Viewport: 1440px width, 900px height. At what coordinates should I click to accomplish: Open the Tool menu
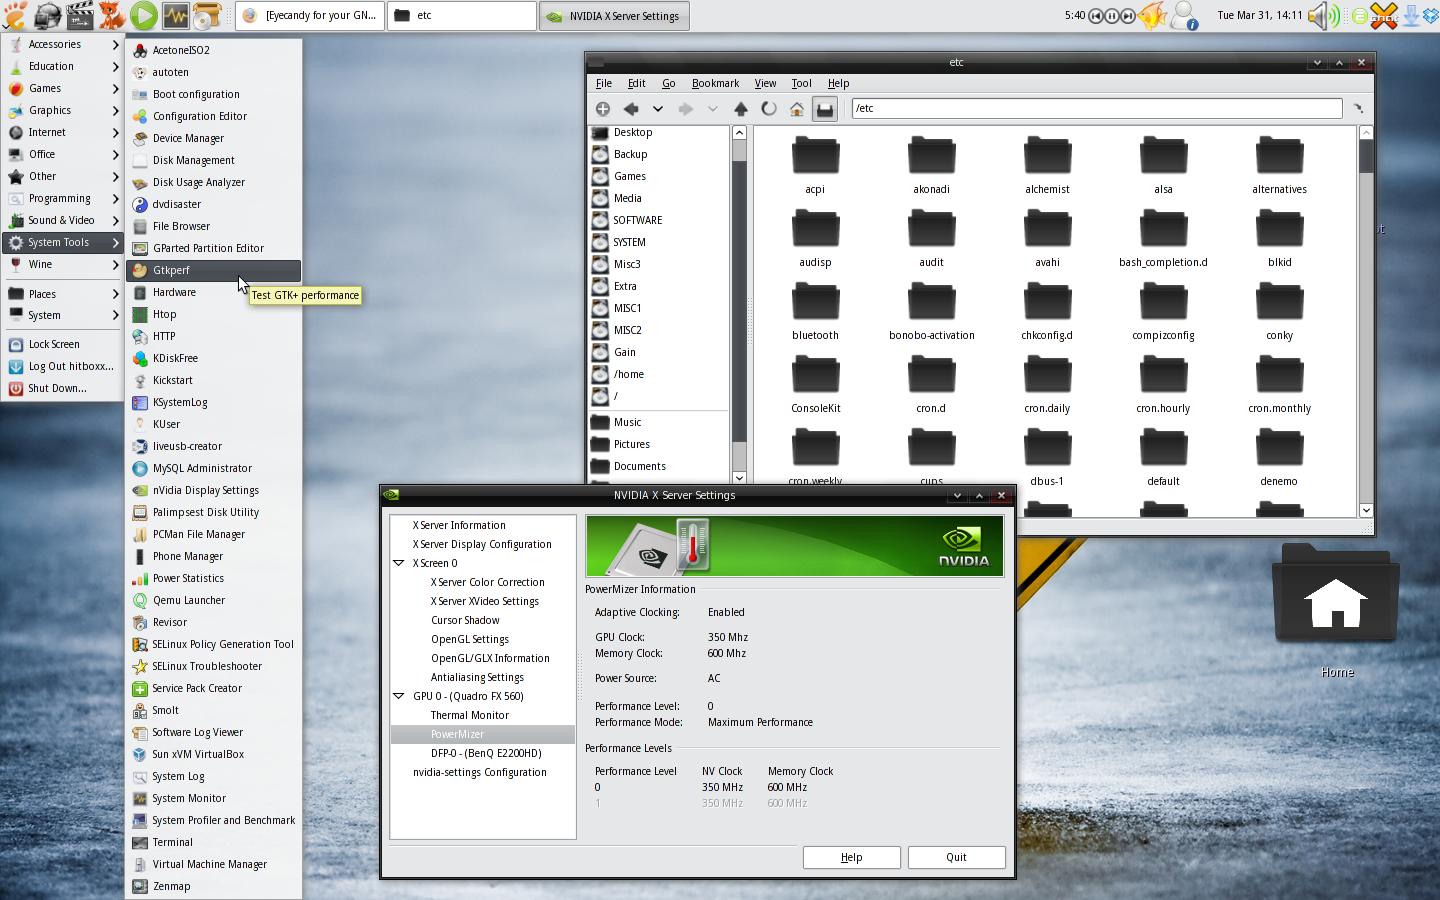point(801,83)
